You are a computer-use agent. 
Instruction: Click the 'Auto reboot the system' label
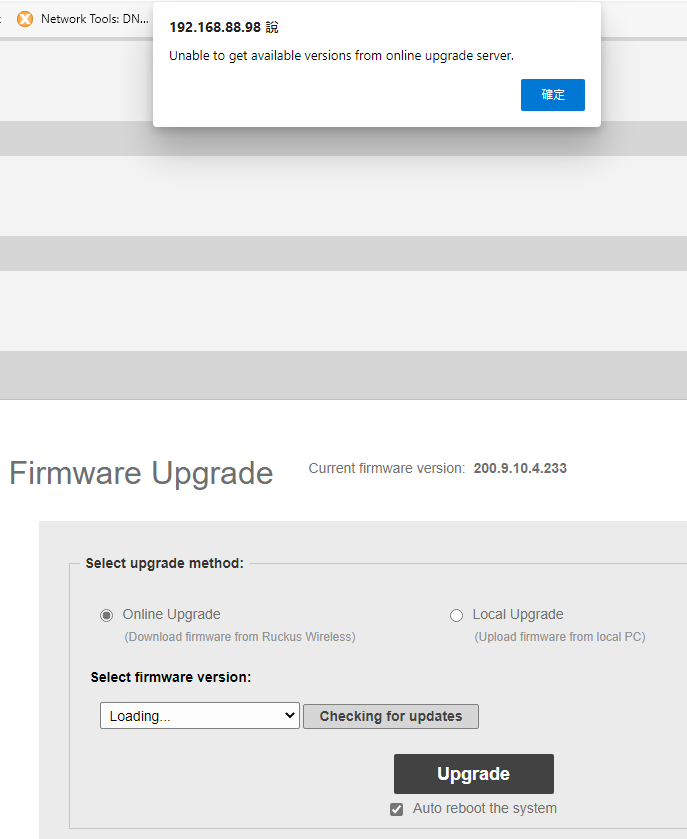tap(484, 808)
